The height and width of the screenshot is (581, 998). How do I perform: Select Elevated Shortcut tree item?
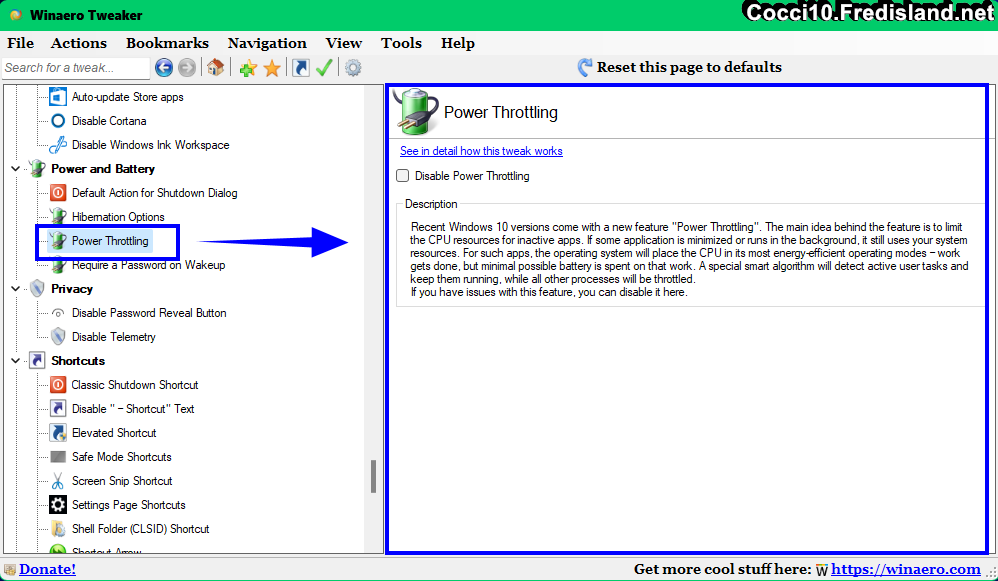coord(114,433)
